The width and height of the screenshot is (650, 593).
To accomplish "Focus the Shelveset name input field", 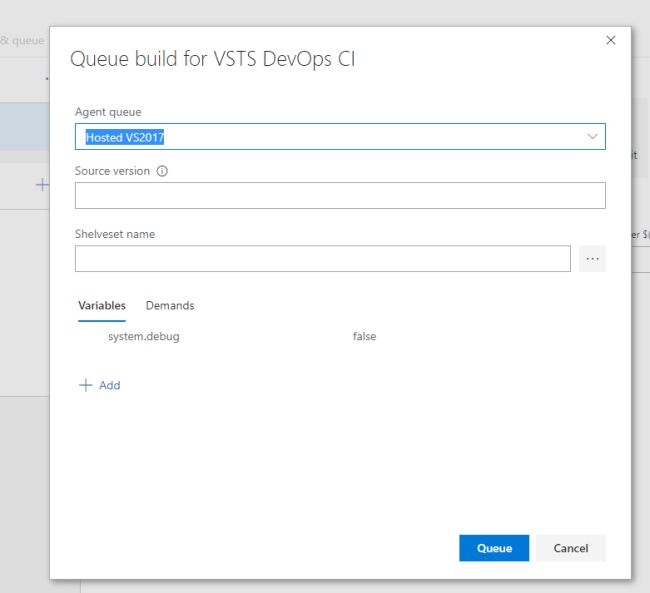I will click(323, 259).
